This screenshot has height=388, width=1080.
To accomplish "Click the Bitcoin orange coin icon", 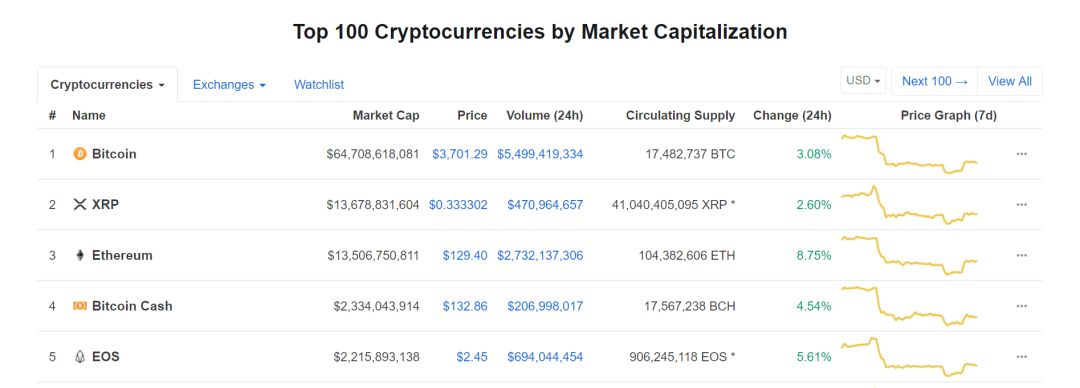I will pos(80,154).
